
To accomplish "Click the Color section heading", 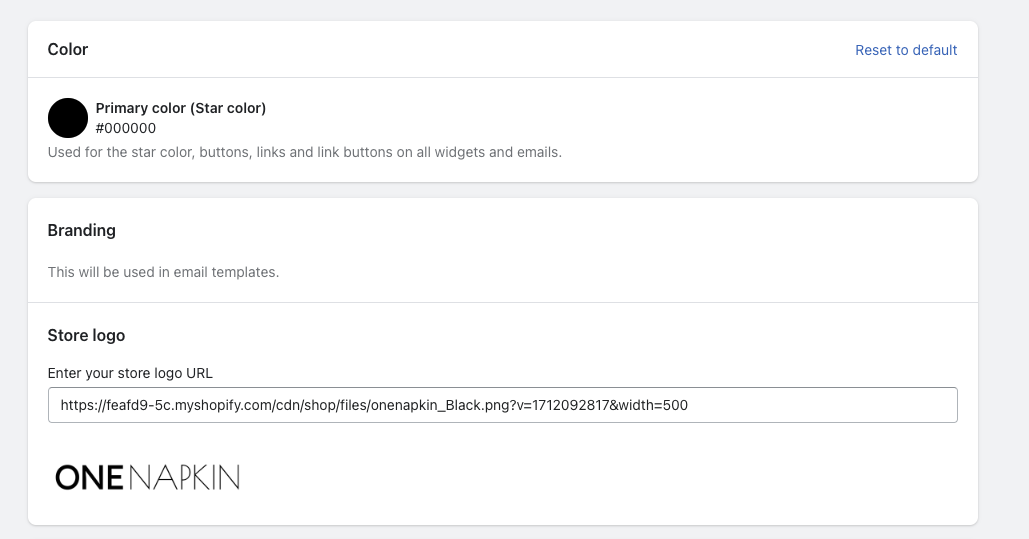I will (68, 49).
